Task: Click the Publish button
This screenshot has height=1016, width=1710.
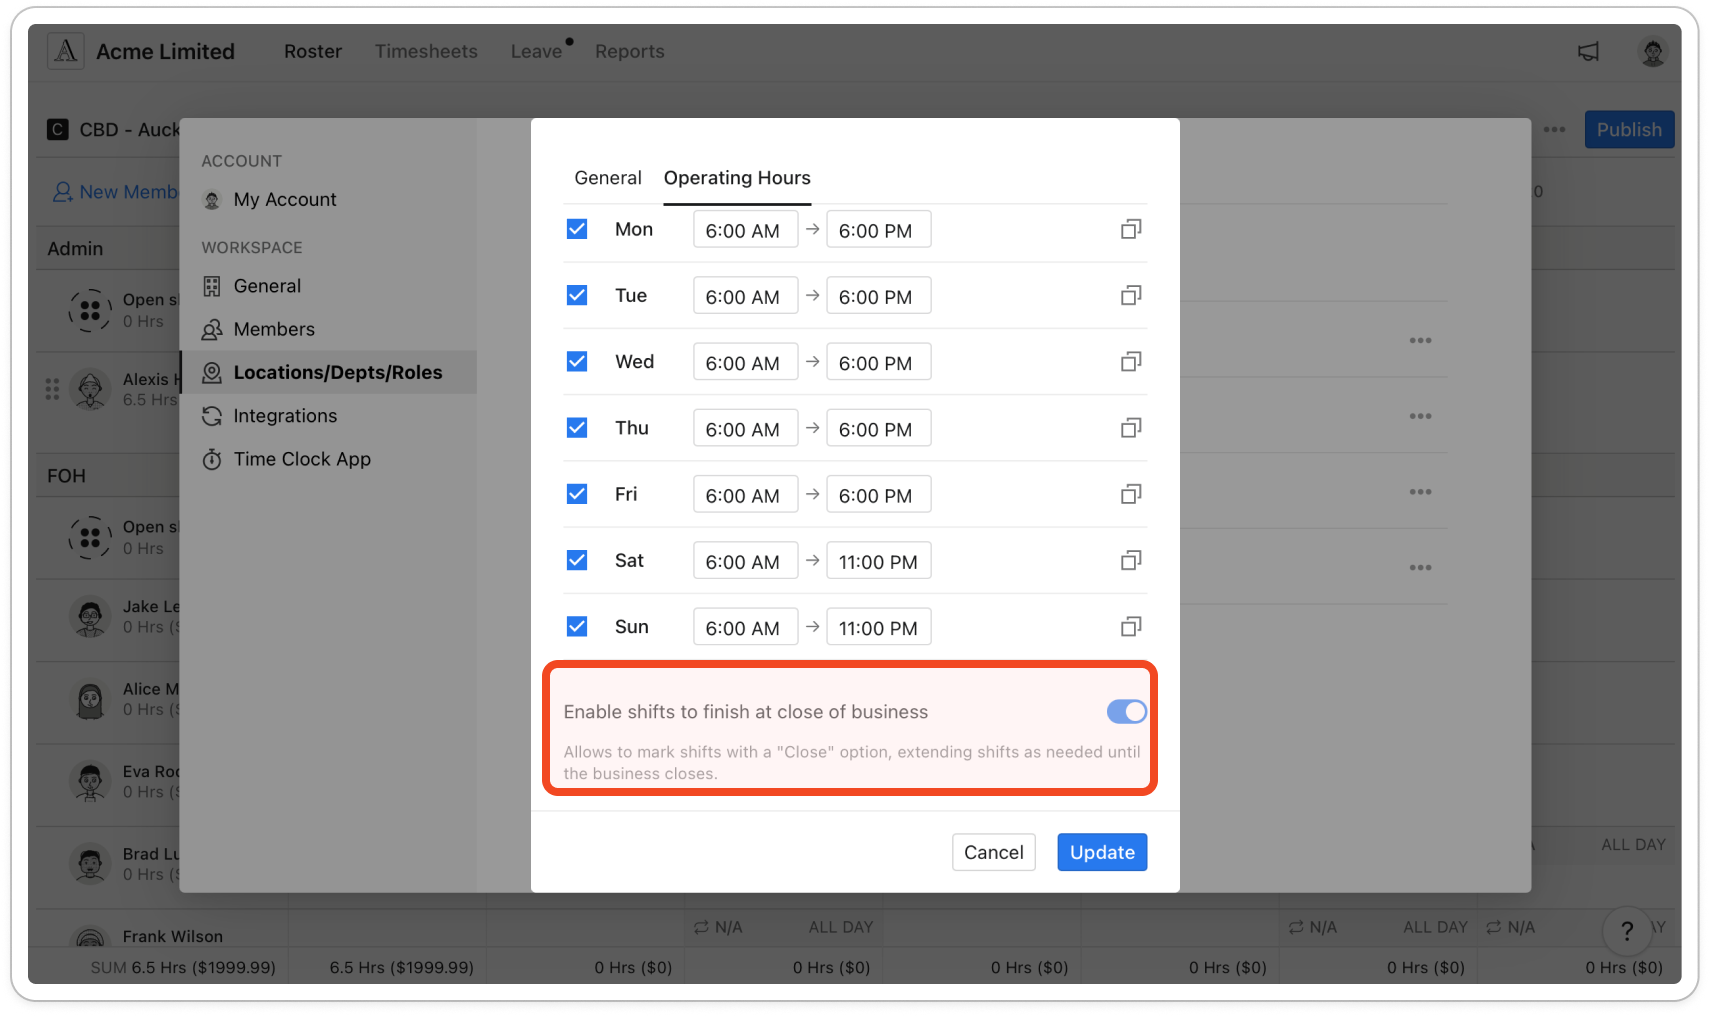Action: [x=1629, y=130]
